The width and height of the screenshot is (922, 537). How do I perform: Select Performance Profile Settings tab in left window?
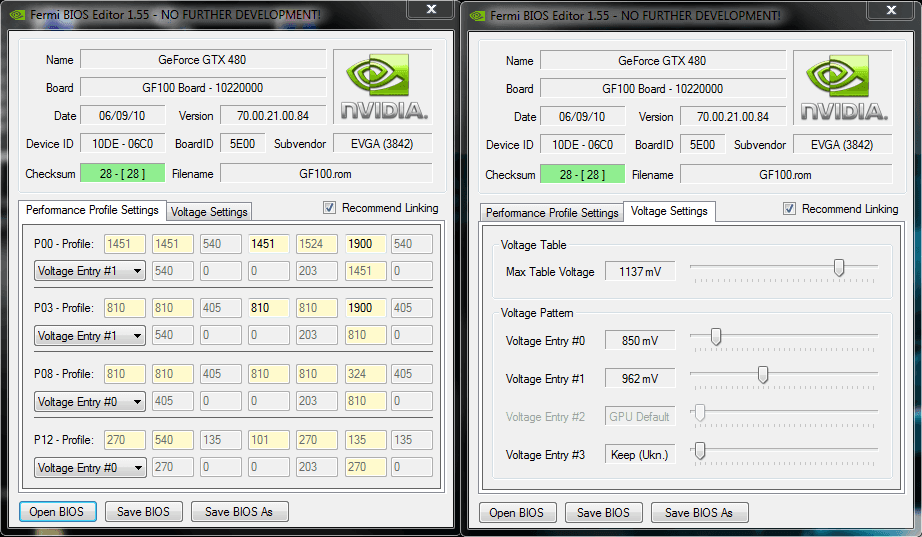92,210
